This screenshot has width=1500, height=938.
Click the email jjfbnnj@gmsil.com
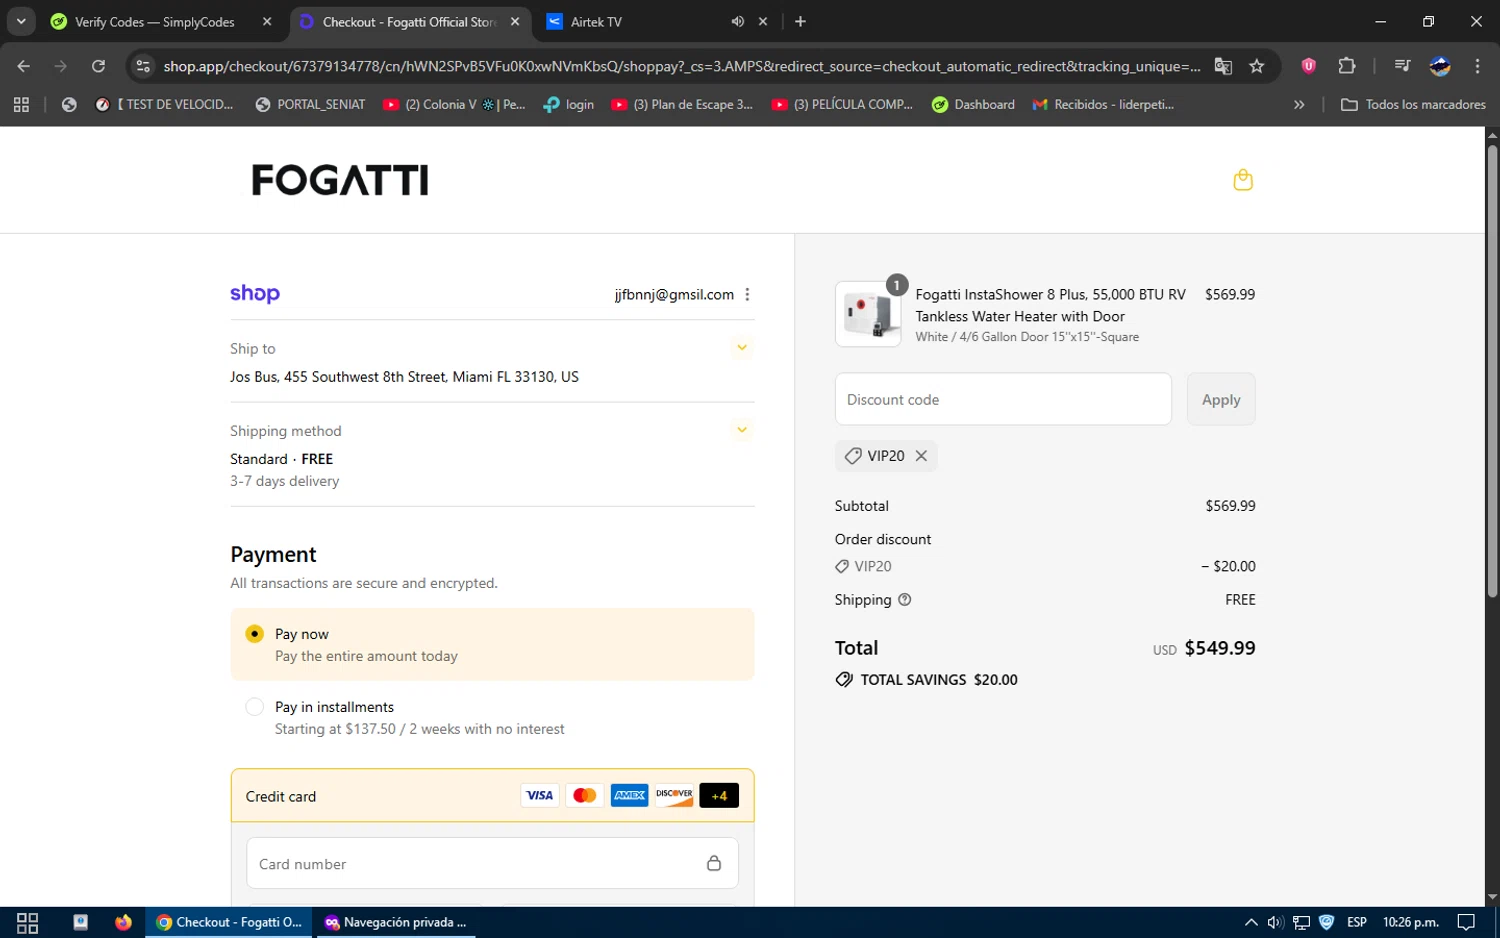click(x=674, y=294)
